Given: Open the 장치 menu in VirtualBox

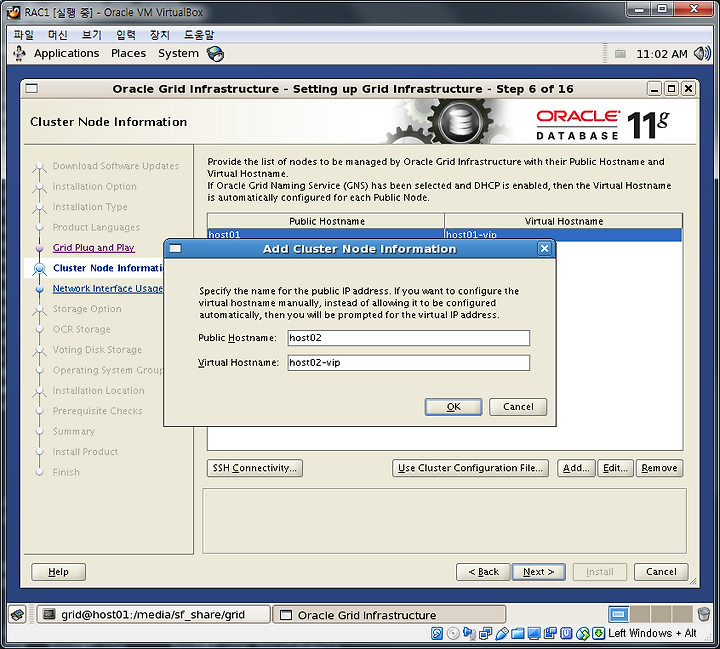Looking at the screenshot, I should point(160,35).
